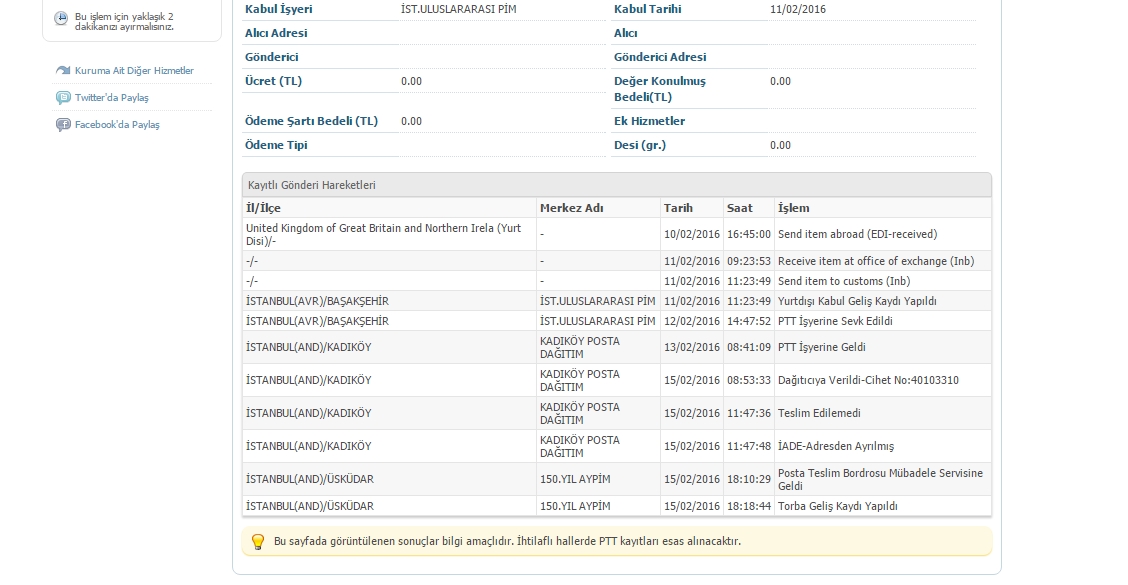Click the Desi (gr.) label

pos(640,145)
